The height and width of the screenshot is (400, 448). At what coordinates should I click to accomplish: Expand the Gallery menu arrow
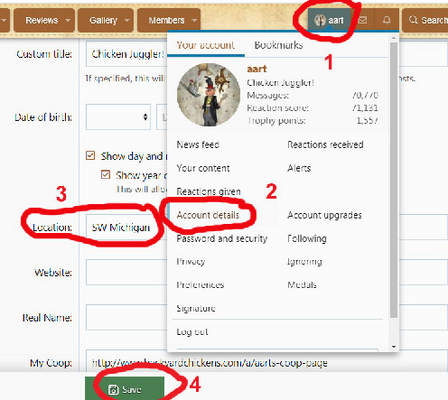[127, 20]
